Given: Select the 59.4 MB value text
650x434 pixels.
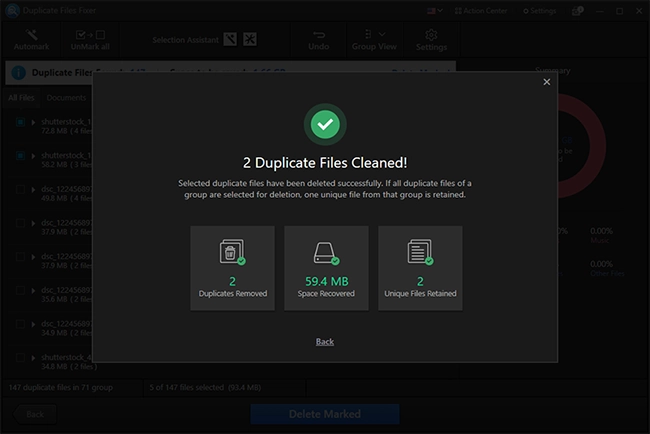Looking at the screenshot, I should 326,281.
